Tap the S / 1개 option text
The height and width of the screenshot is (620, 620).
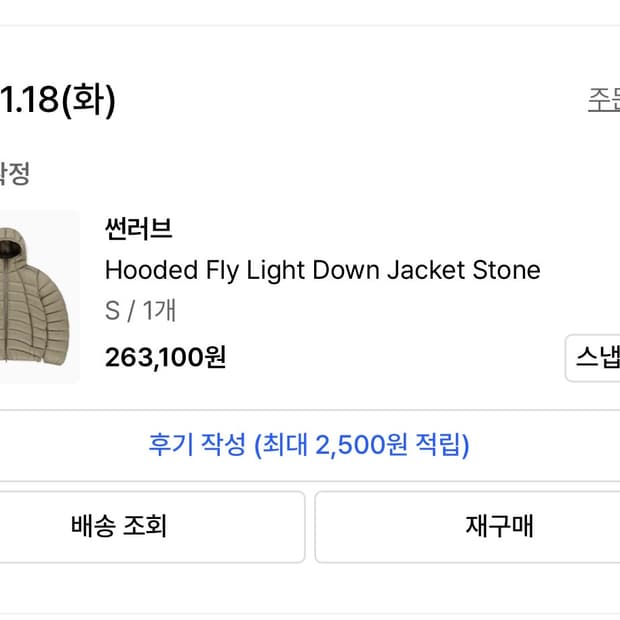(140, 311)
